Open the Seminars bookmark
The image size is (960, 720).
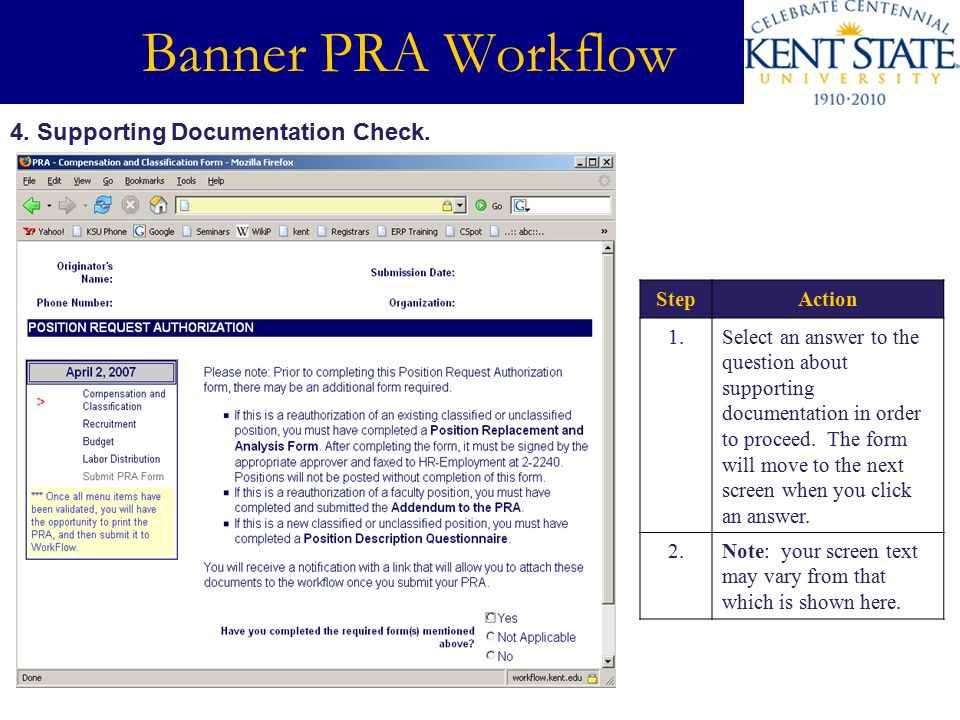coord(206,231)
